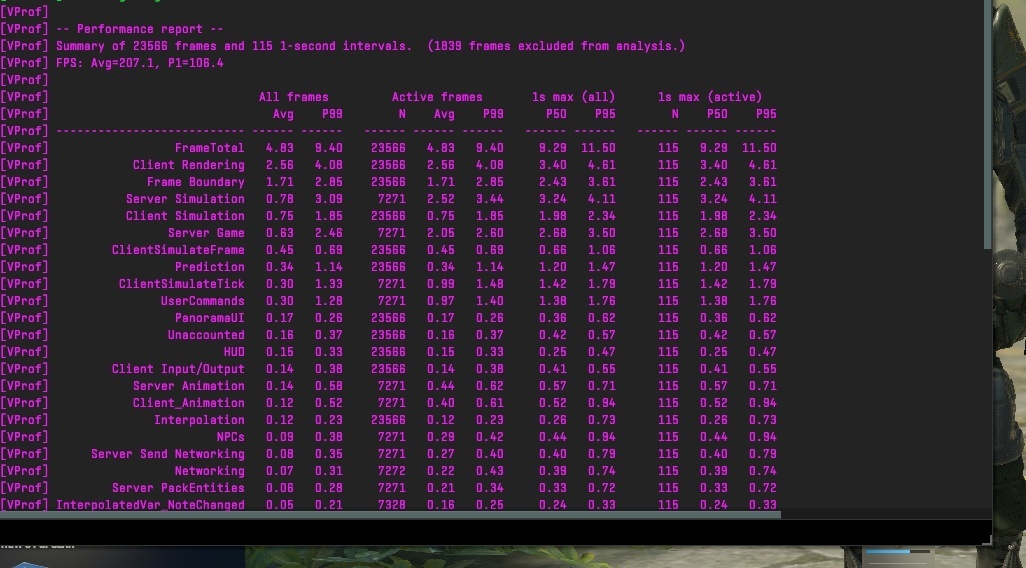
Task: Click the 'Active frames' column header
Action: pos(437,98)
